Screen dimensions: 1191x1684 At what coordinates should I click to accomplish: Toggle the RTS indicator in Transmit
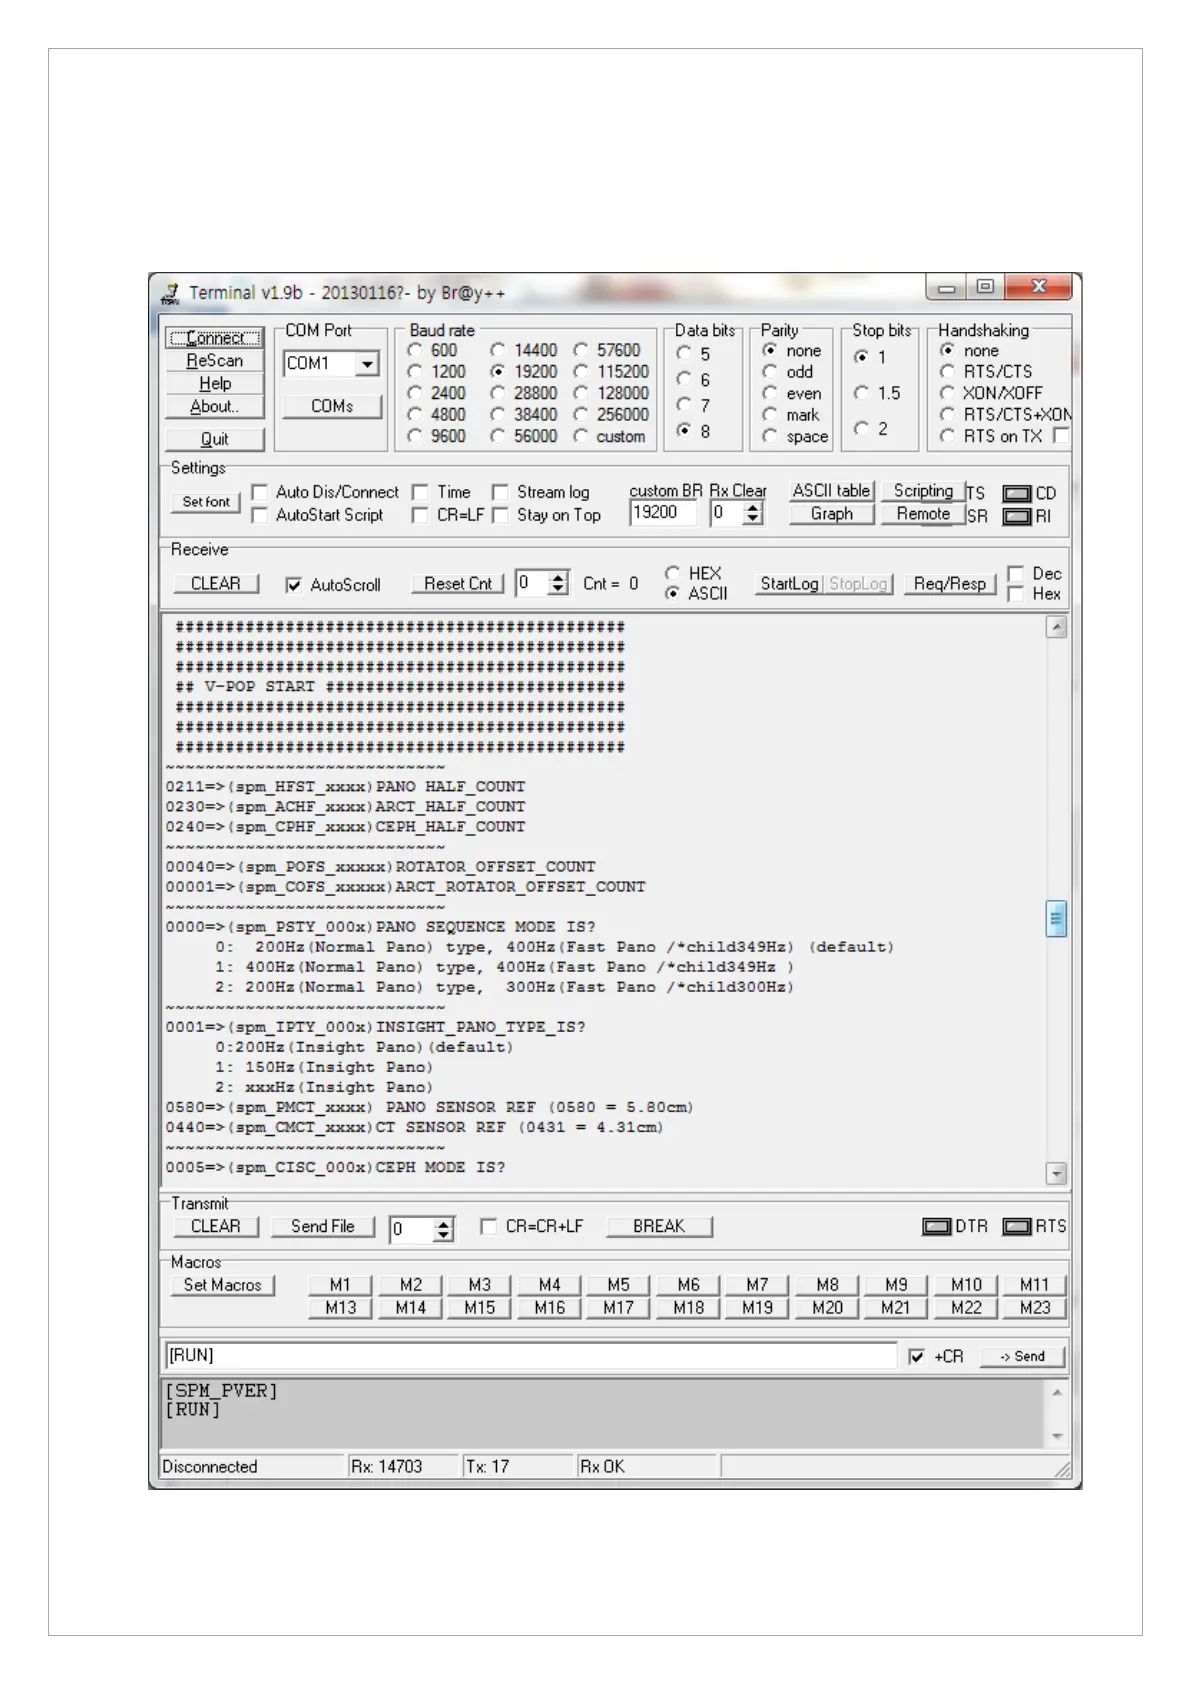(1016, 1226)
